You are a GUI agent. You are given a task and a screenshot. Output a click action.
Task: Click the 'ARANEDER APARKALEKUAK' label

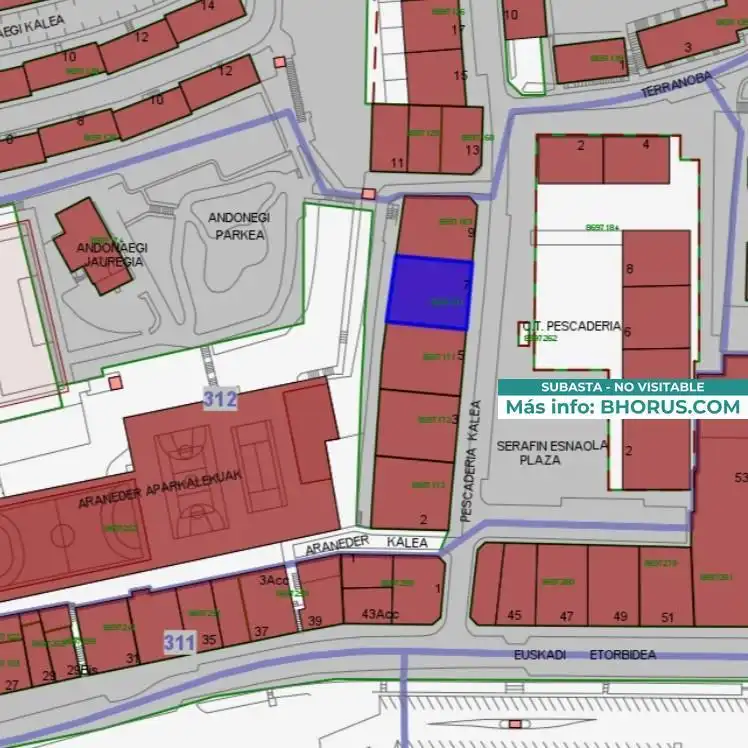point(160,489)
